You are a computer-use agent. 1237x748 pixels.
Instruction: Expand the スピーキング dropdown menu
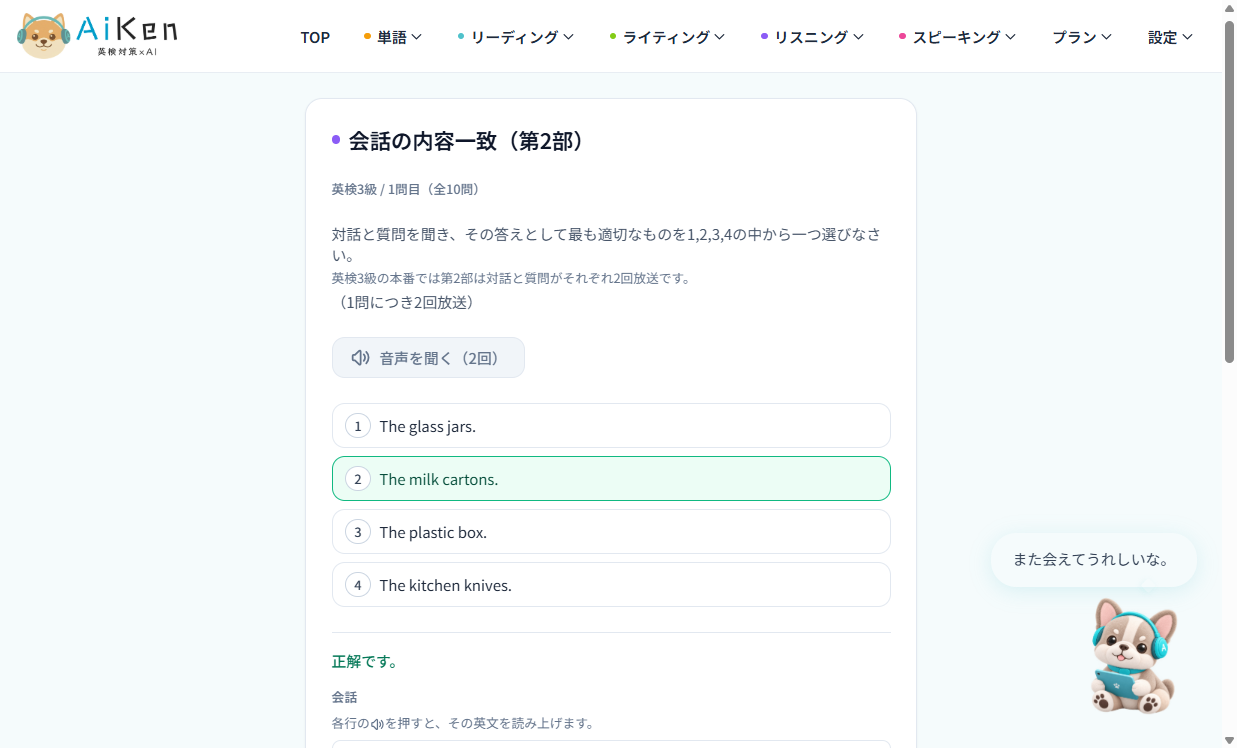pyautogui.click(x=957, y=37)
